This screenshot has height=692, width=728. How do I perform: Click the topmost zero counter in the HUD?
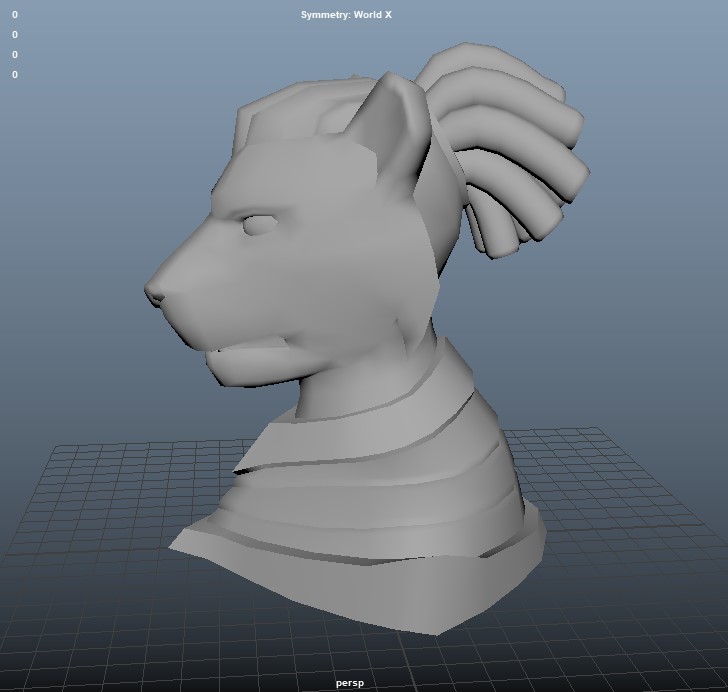click(15, 15)
